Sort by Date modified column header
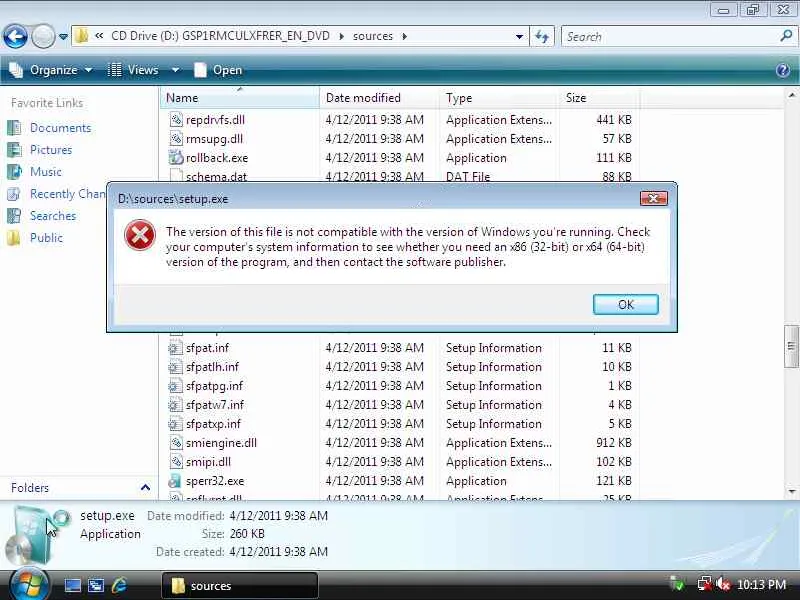This screenshot has width=800, height=600. [x=379, y=97]
